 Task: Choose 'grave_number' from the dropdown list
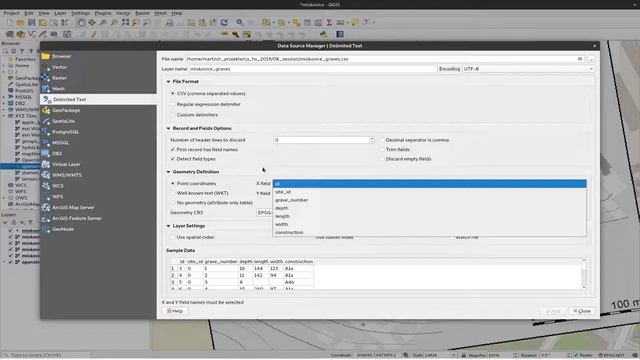point(429,200)
